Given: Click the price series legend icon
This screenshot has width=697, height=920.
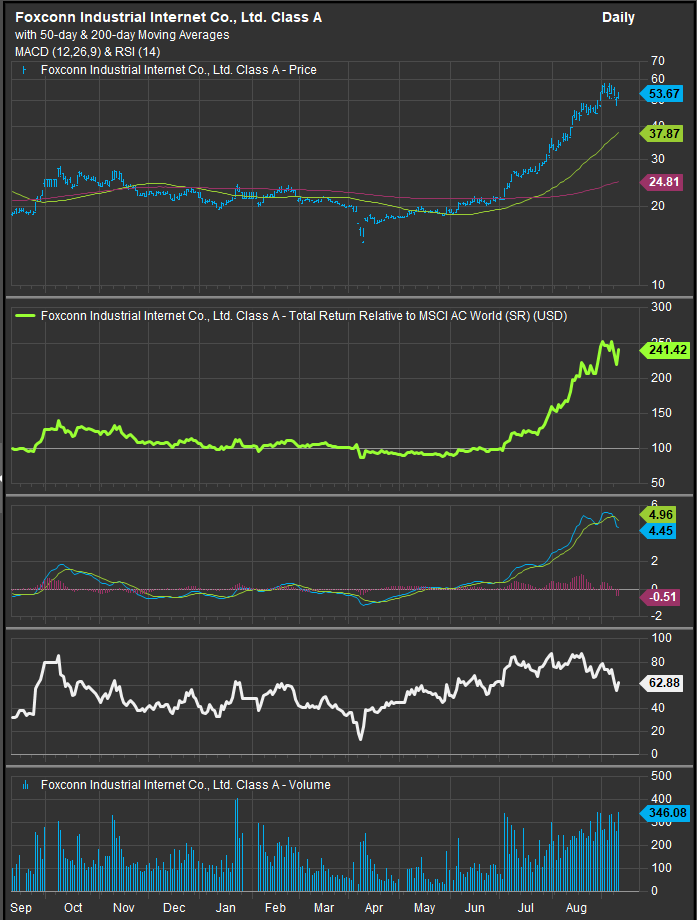Looking at the screenshot, I should click(x=25, y=70).
